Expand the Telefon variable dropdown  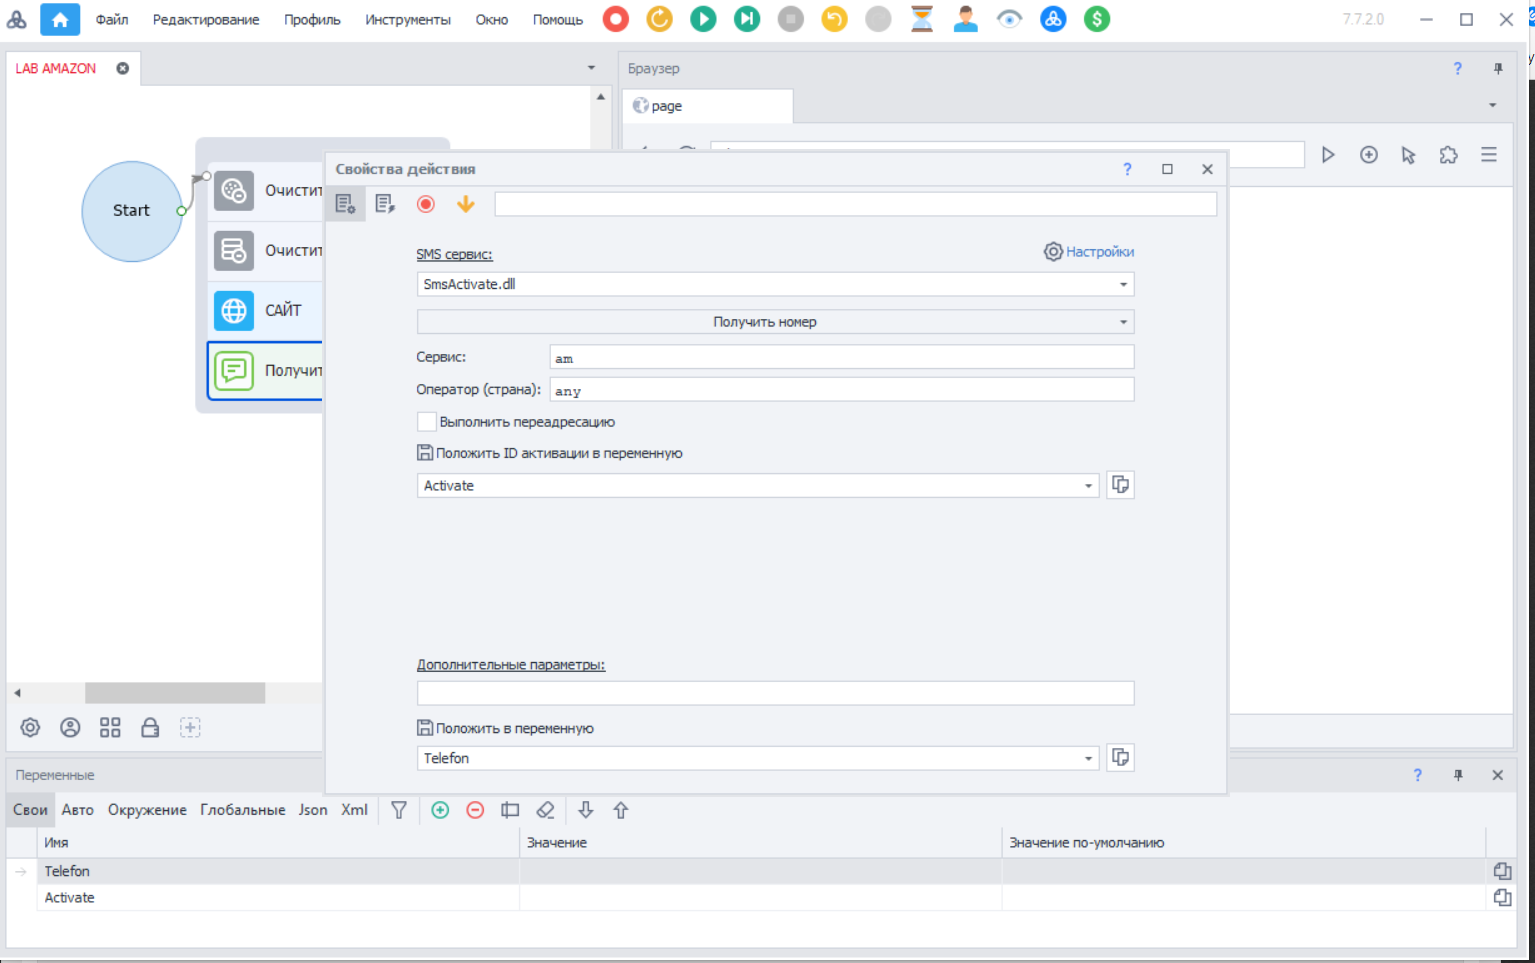click(x=1088, y=759)
